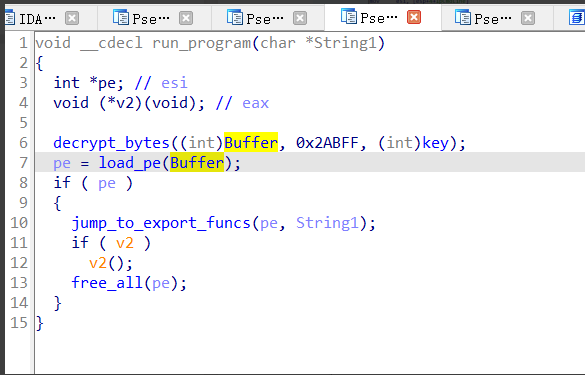Image resolution: width=585 pixels, height=375 pixels.
Task: Select the free_all function call
Action: click(107, 283)
